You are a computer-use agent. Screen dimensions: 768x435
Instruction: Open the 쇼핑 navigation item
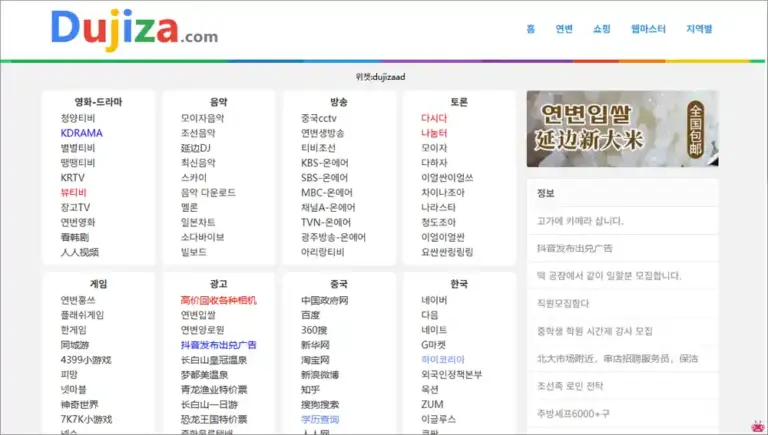pos(601,29)
